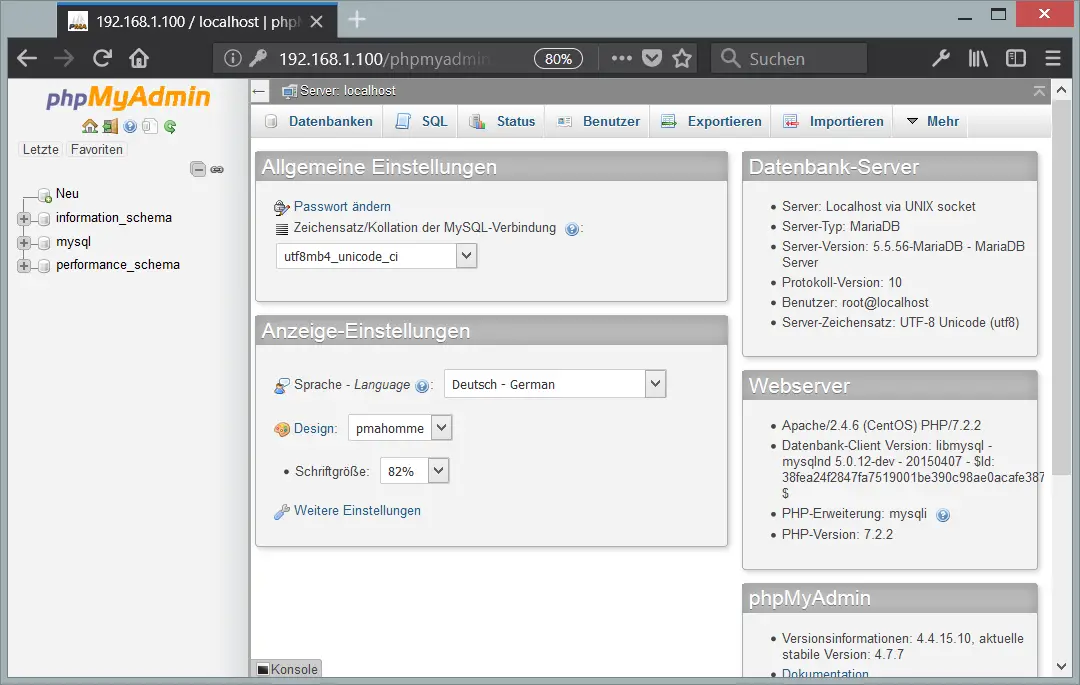Collapse all navigation tree items icon
Viewport: 1080px width, 685px height.
click(198, 169)
